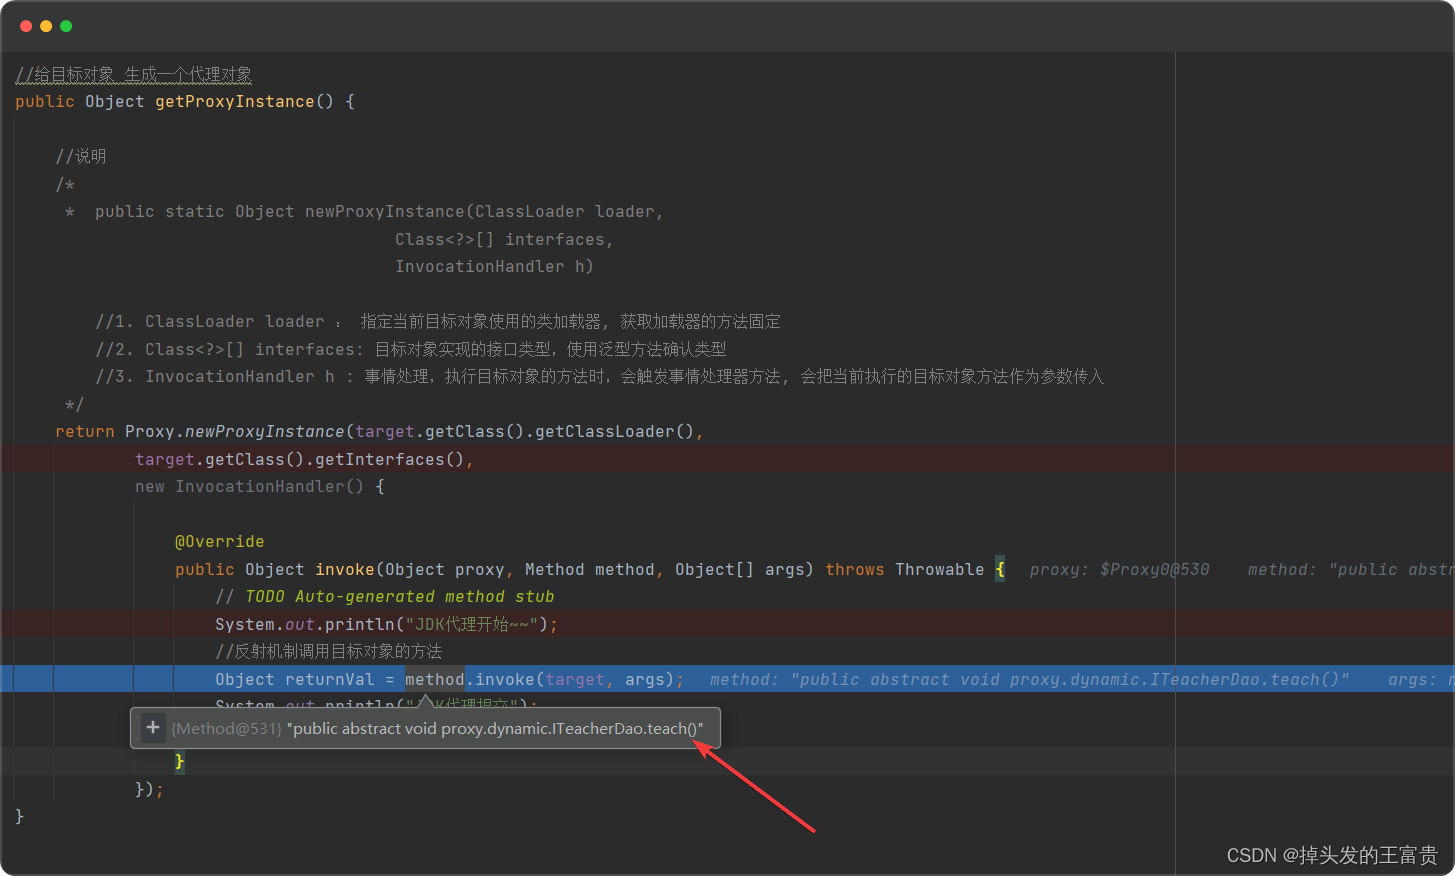The width and height of the screenshot is (1455, 876).
Task: Click the tooltip value "public abstract void proxy.dynamic.ITeacherDao.teach()"
Action: click(x=495, y=728)
